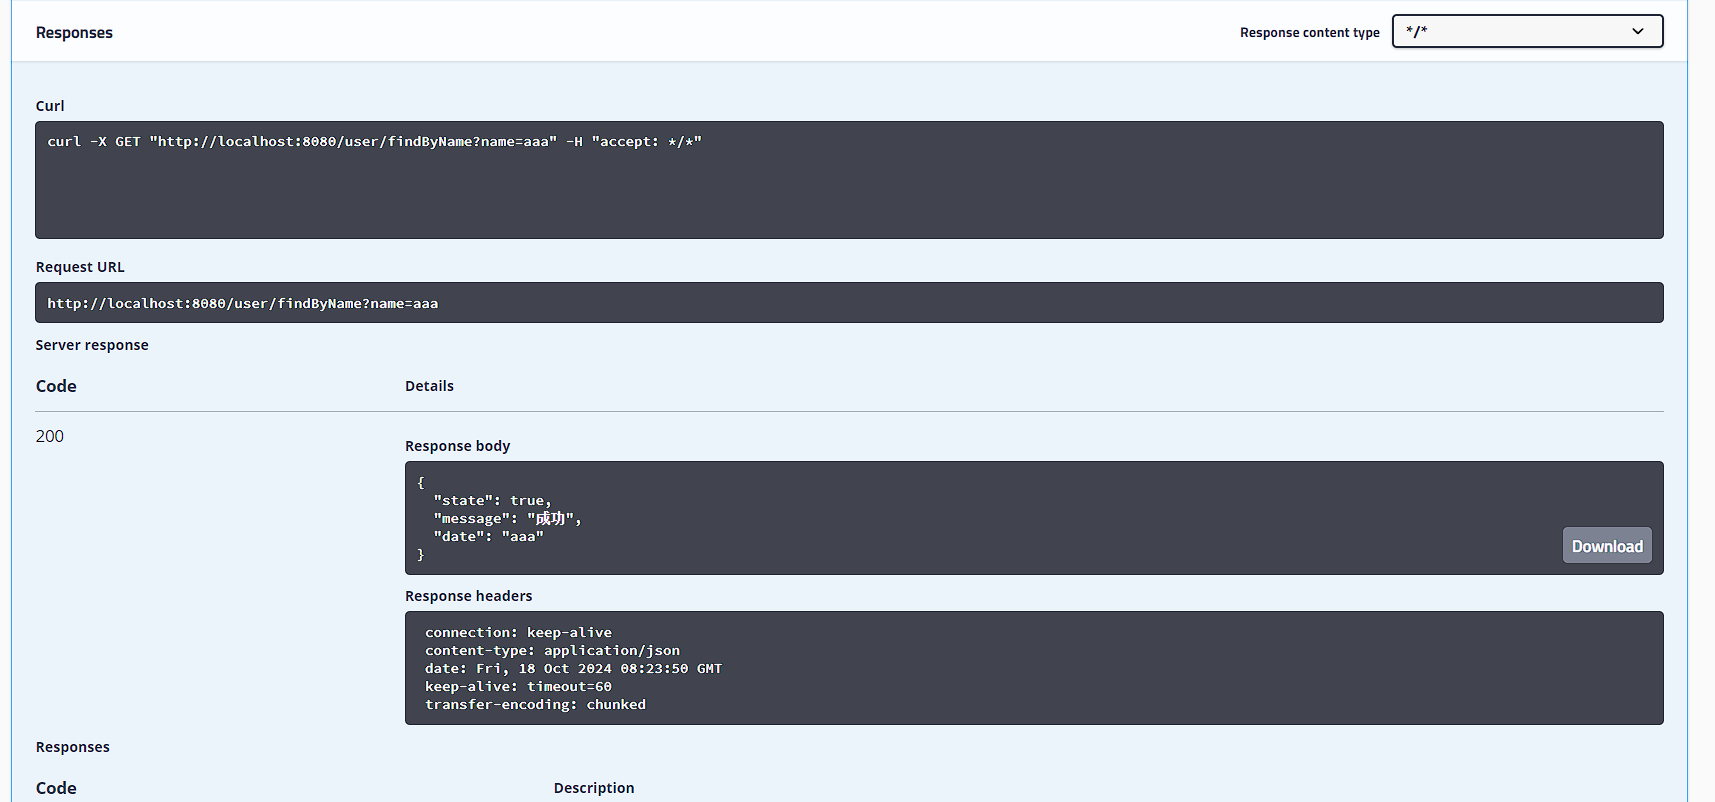Click the keep-alive: timeout=60 header

point(518,687)
